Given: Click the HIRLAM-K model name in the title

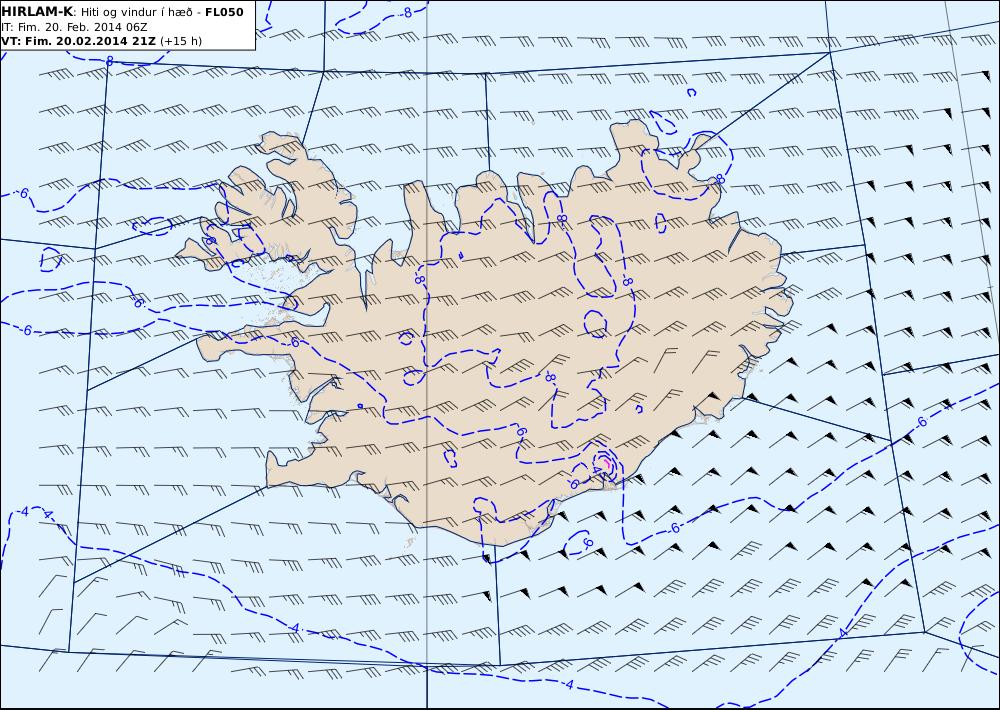Looking at the screenshot, I should tap(37, 12).
